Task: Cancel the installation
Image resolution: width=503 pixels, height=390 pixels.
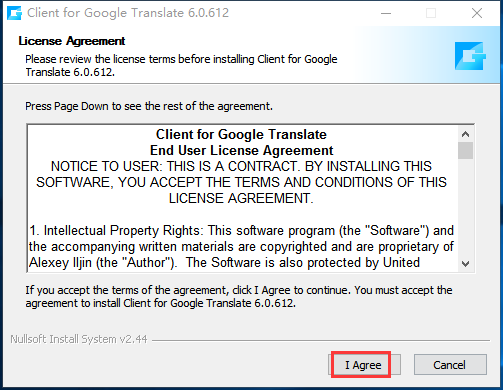Action: tap(450, 365)
